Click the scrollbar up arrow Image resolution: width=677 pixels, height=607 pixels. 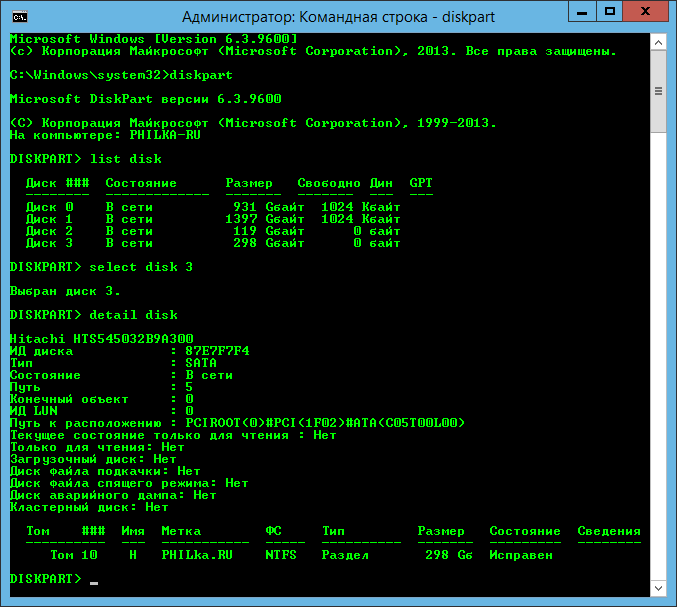pyautogui.click(x=658, y=42)
